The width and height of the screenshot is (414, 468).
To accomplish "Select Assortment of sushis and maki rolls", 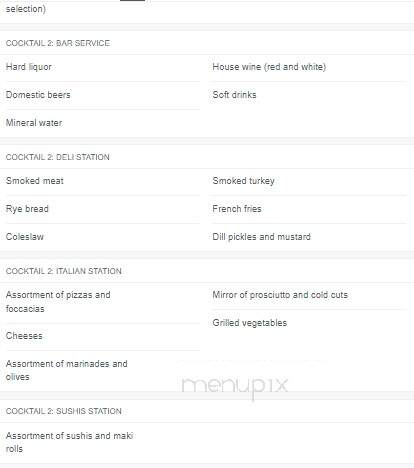I will [x=69, y=442].
